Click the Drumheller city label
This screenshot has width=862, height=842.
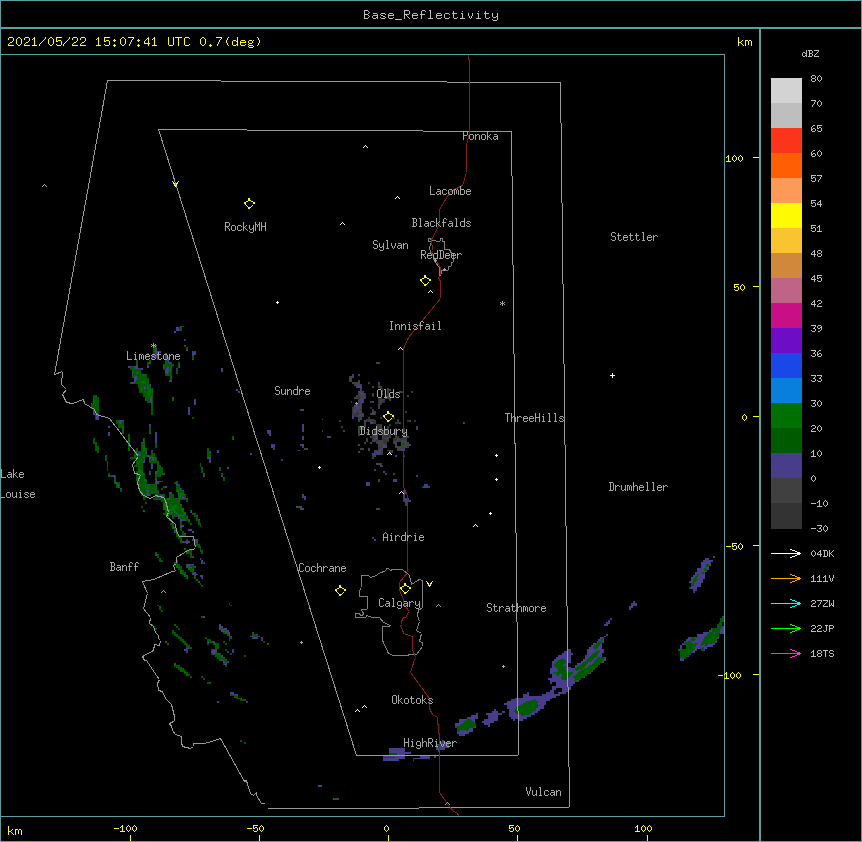[x=638, y=487]
